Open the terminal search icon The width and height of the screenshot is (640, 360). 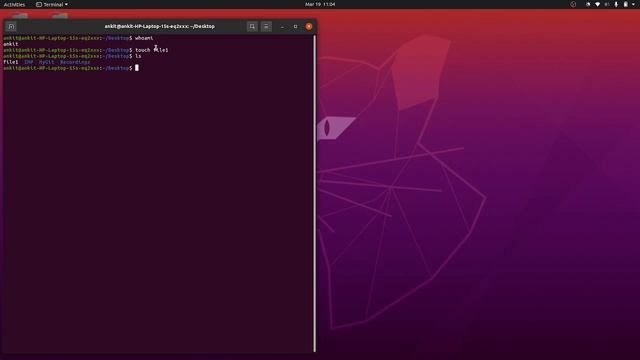(252, 27)
